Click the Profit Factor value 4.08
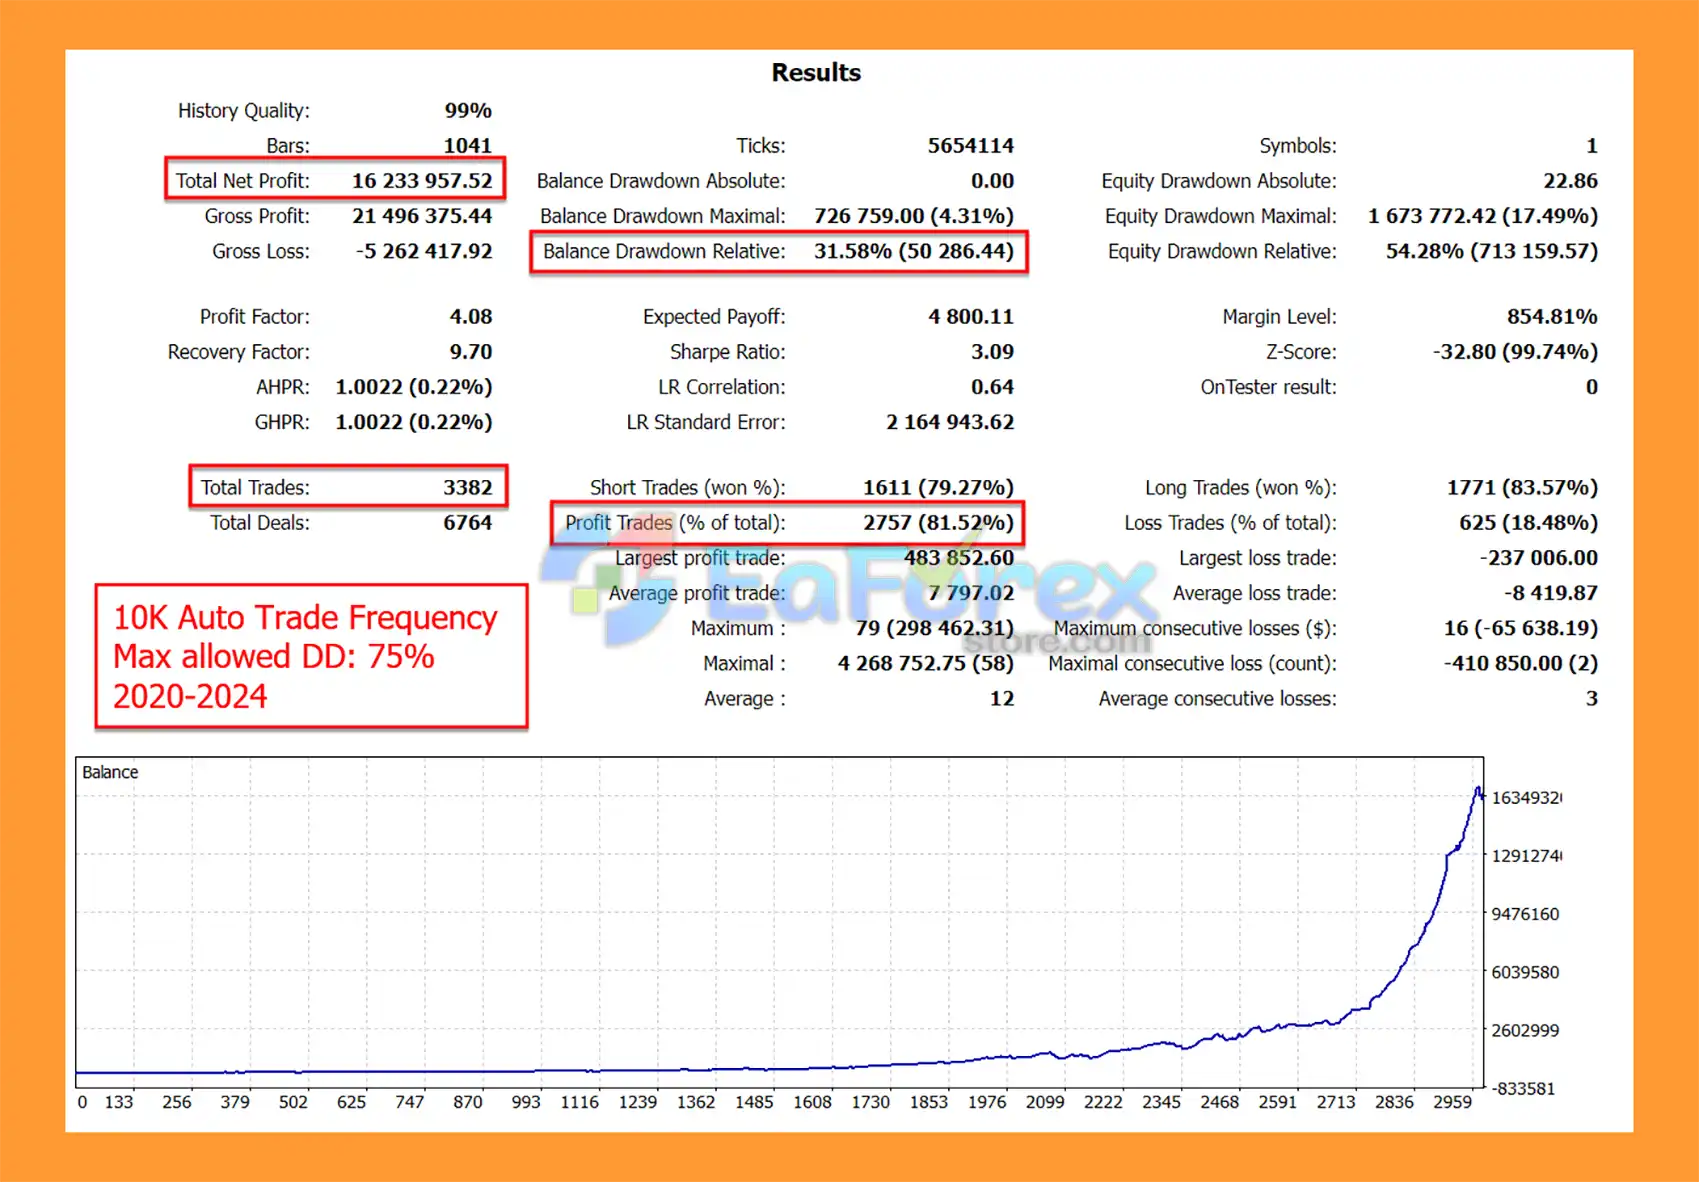Screen dimensions: 1699x1182 470,317
